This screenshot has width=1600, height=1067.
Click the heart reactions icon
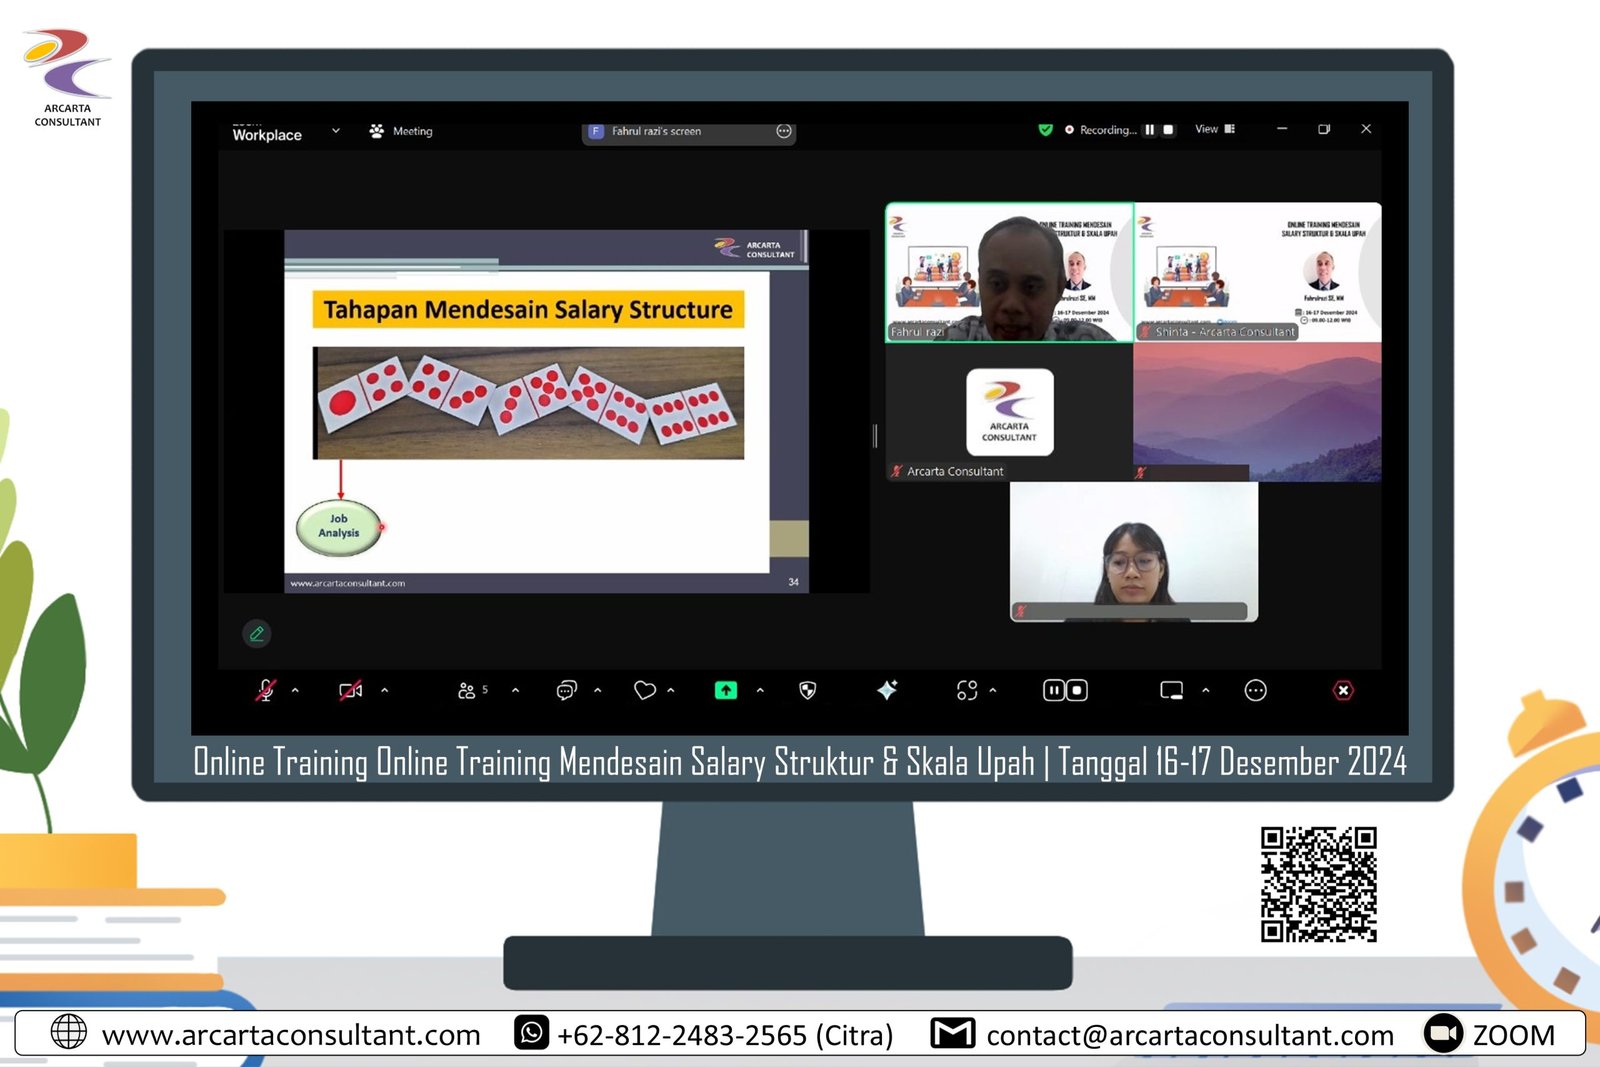645,690
